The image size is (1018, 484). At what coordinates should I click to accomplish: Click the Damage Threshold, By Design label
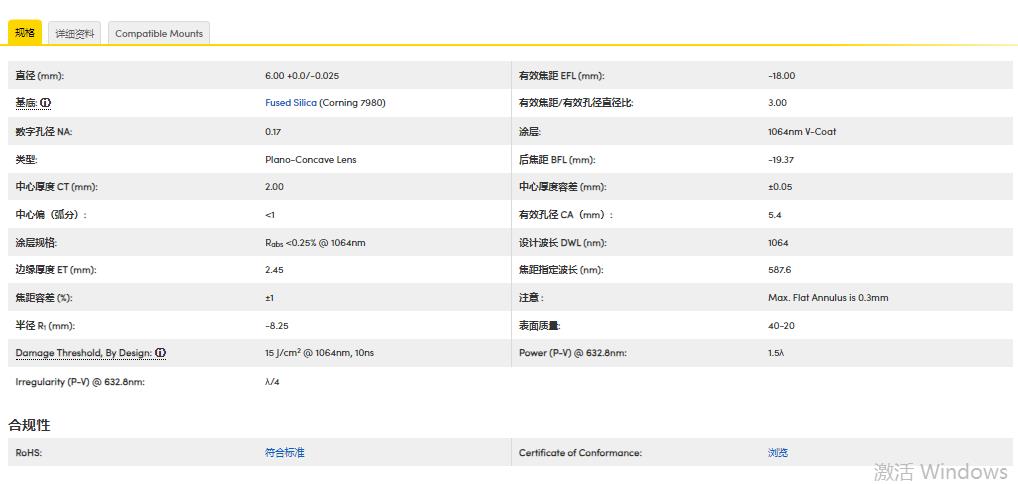tap(84, 353)
